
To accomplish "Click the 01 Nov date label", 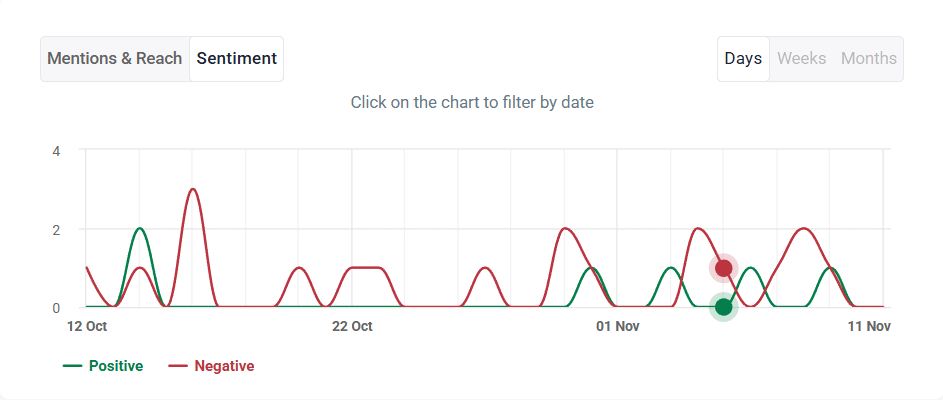I will (x=617, y=326).
